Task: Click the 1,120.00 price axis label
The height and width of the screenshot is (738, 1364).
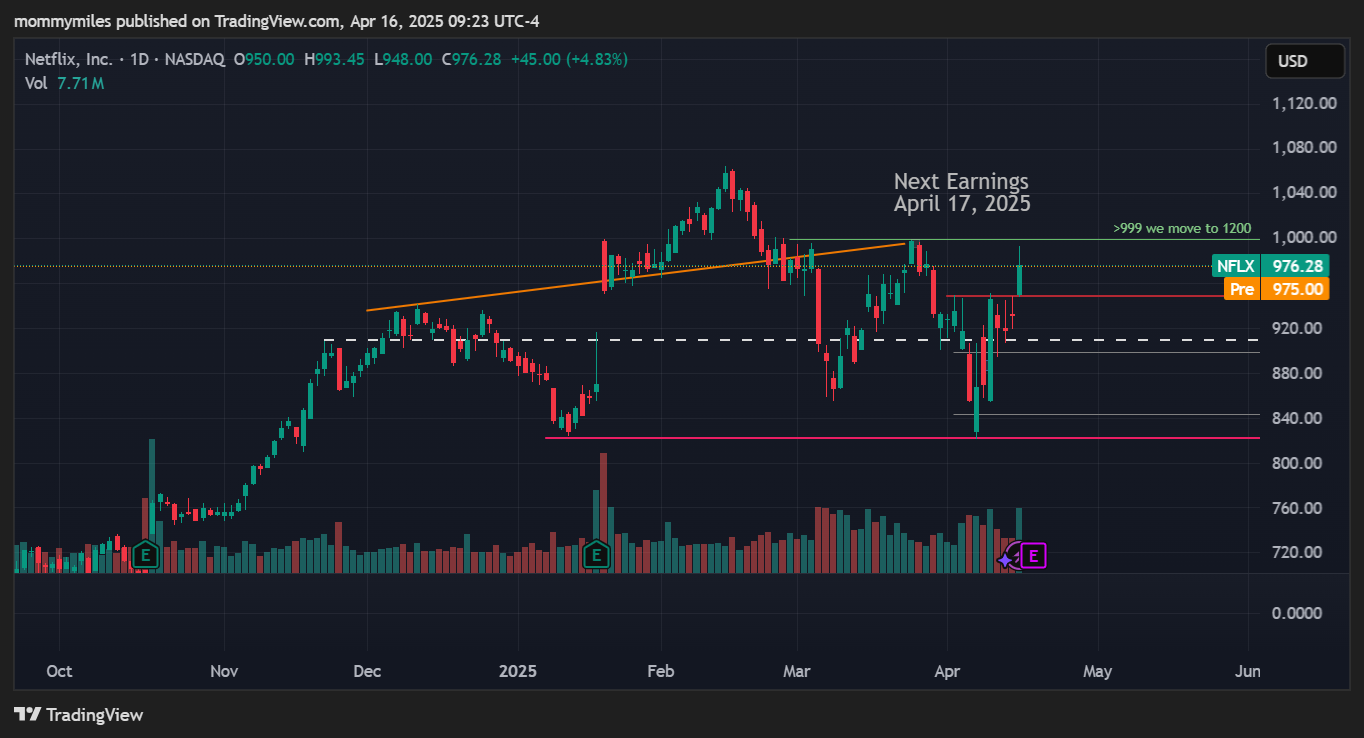Action: click(1304, 103)
